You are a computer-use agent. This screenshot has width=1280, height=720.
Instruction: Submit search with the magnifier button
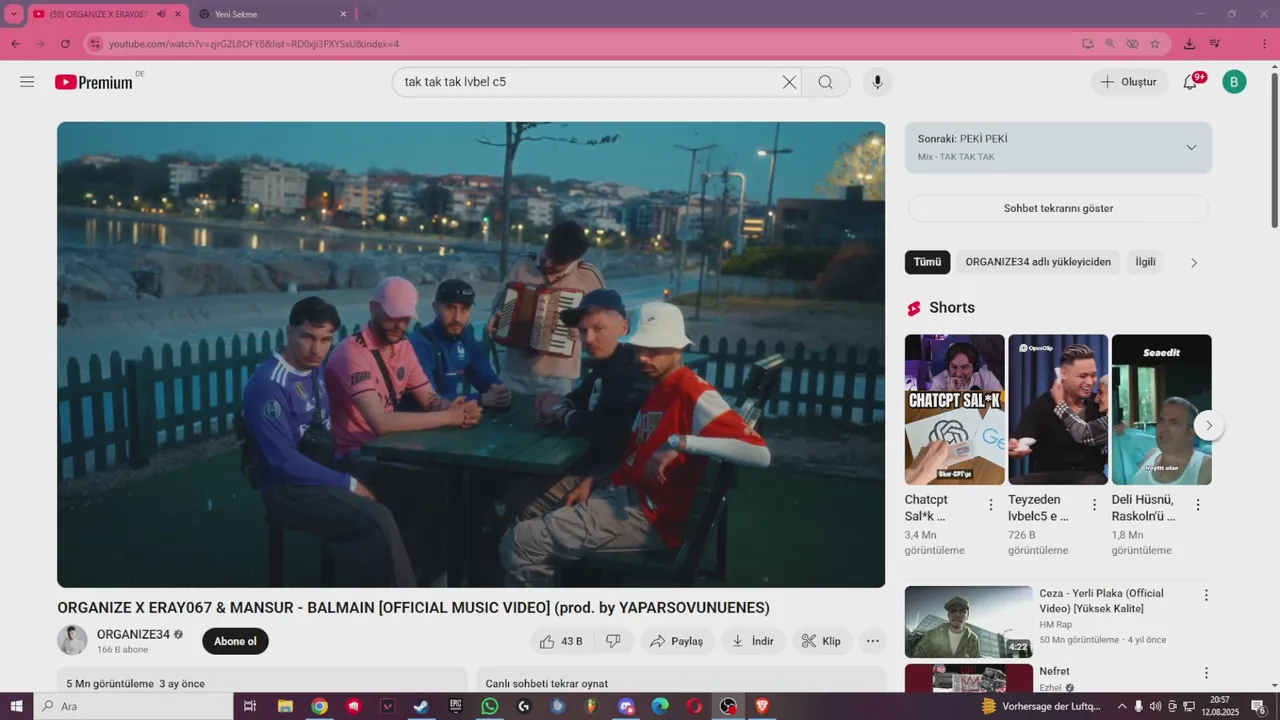click(x=825, y=82)
